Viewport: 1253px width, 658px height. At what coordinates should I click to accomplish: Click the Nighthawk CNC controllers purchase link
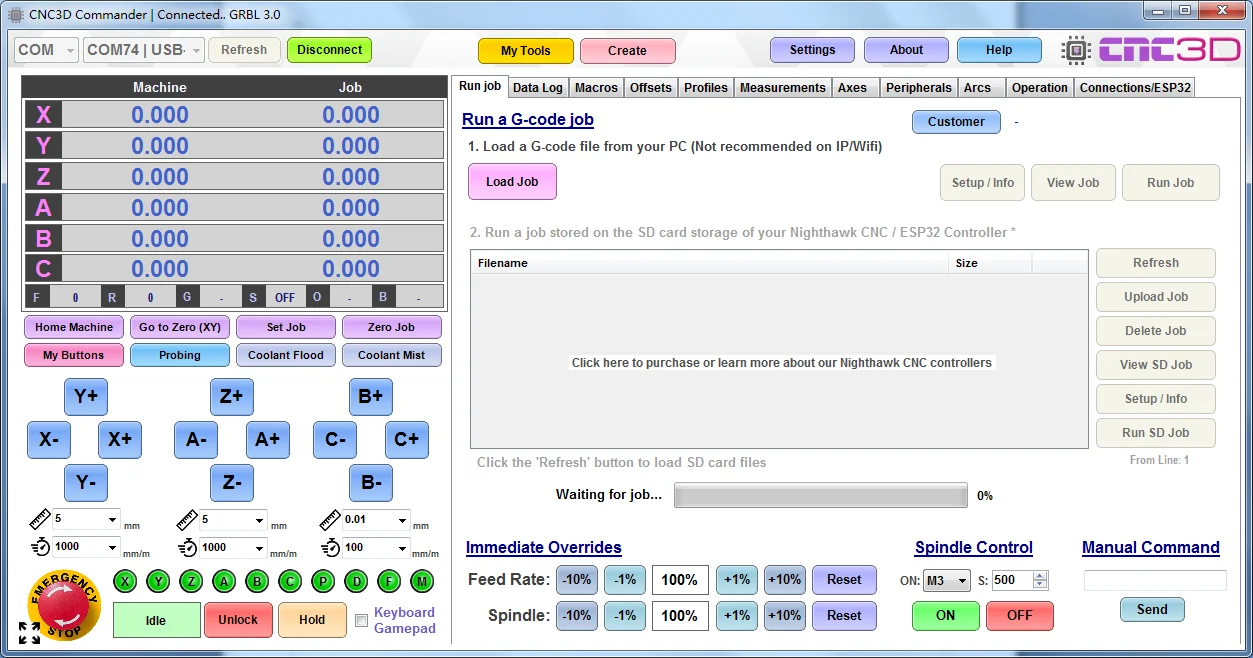tap(782, 363)
